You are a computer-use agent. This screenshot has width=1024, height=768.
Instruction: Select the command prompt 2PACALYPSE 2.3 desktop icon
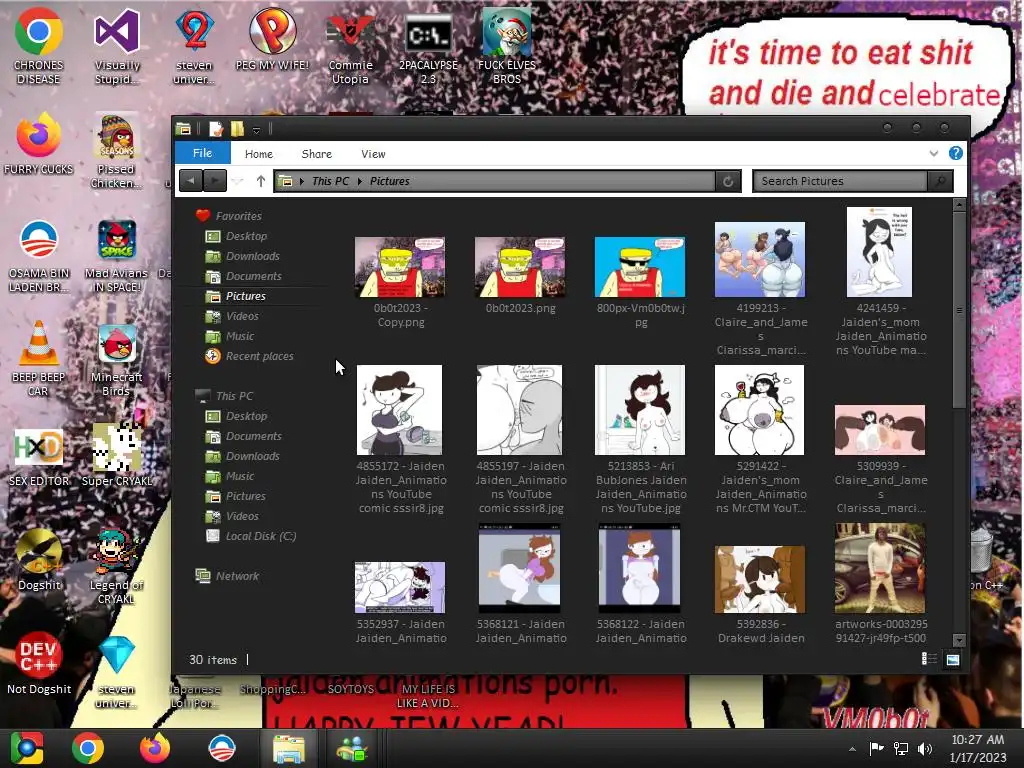428,49
